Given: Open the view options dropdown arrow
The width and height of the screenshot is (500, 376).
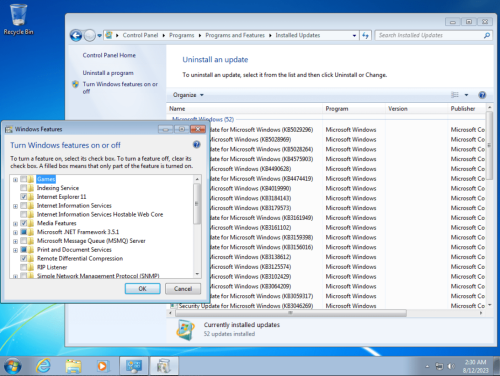Looking at the screenshot, I should 466,95.
